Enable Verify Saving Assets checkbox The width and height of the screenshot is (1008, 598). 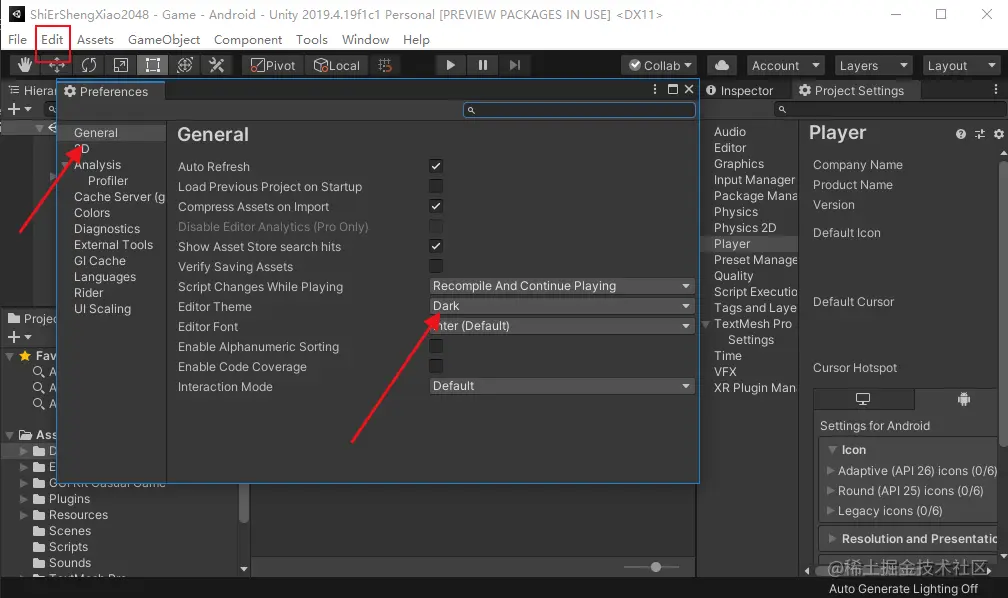[x=436, y=266]
